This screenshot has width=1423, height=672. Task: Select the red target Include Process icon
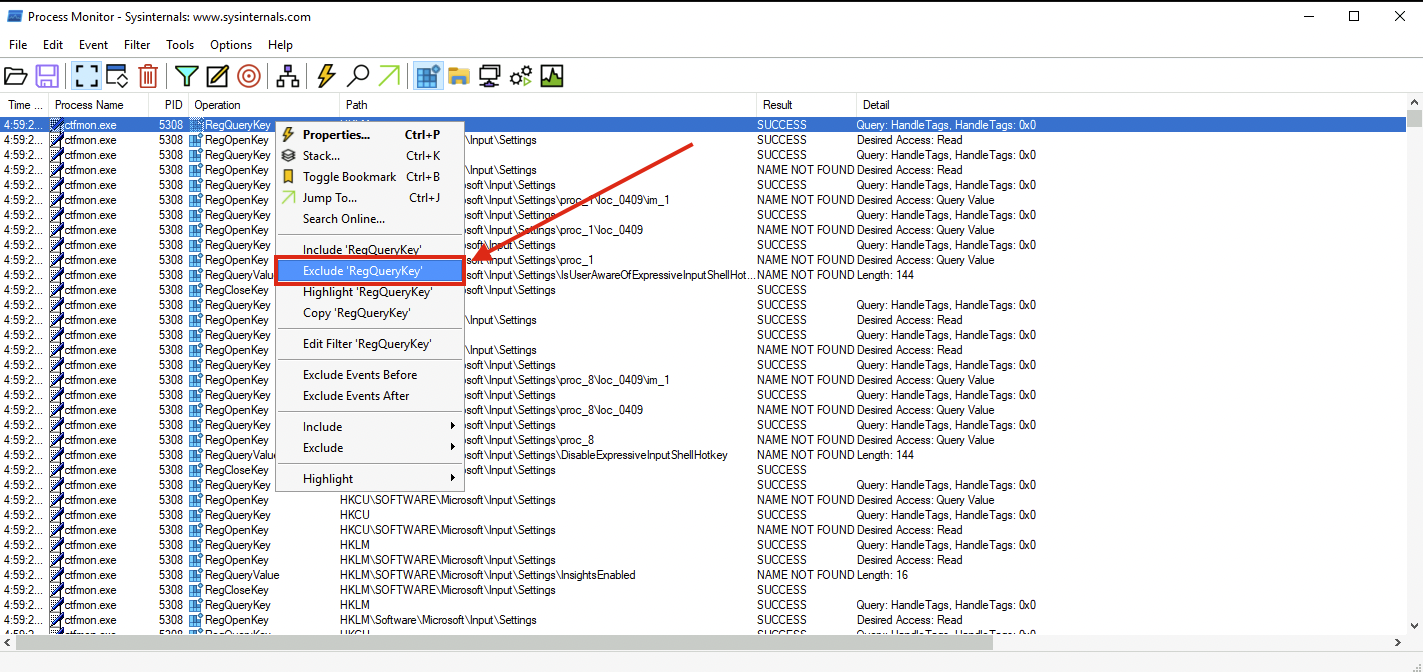(x=249, y=76)
